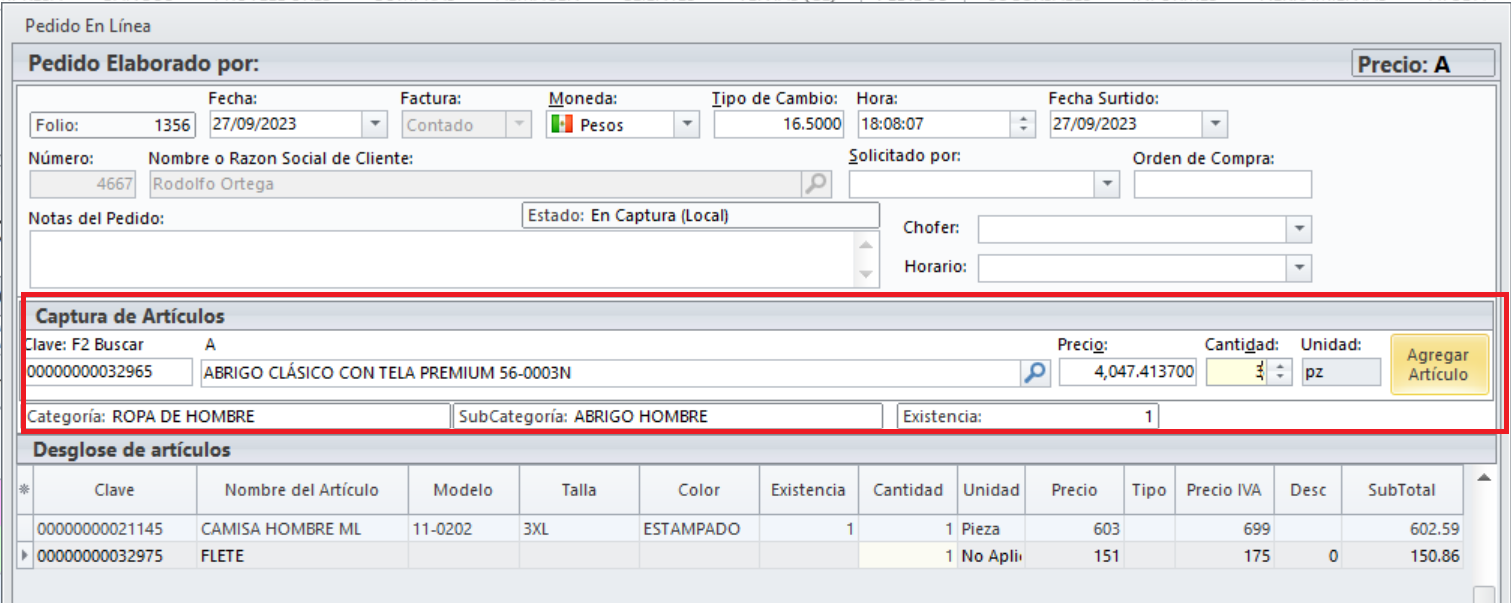Viewport: 1511px width, 603px height.
Task: Click the asterisk corner cell of grid
Action: click(x=24, y=490)
